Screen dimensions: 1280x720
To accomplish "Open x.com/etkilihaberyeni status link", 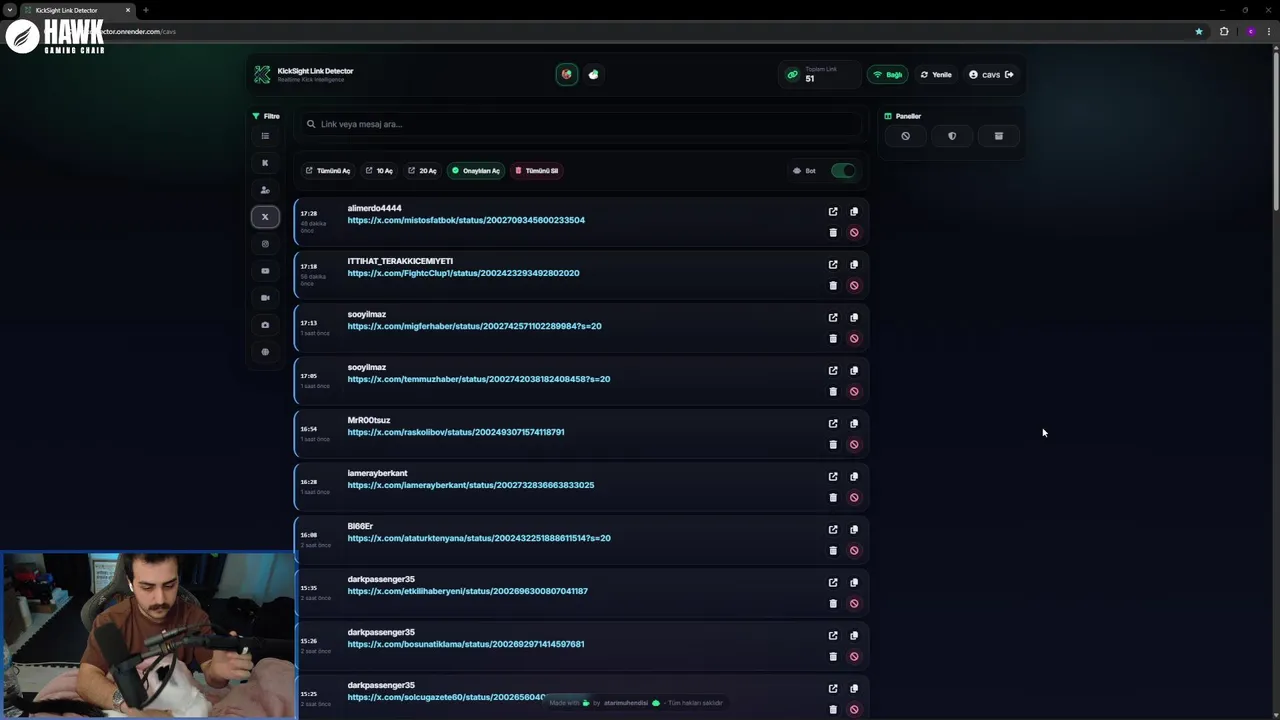I will (x=467, y=591).
